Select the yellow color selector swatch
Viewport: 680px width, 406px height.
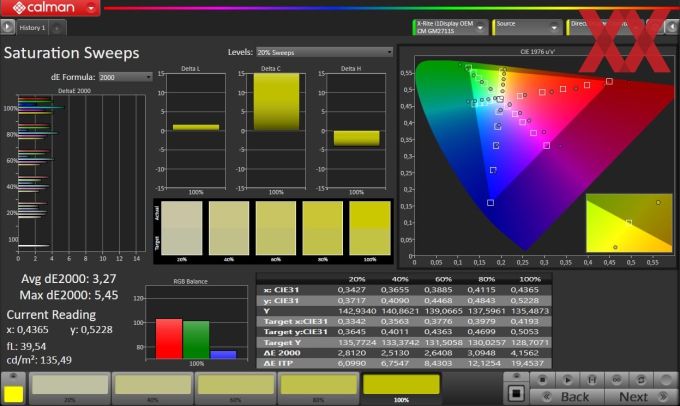pyautogui.click(x=13, y=394)
